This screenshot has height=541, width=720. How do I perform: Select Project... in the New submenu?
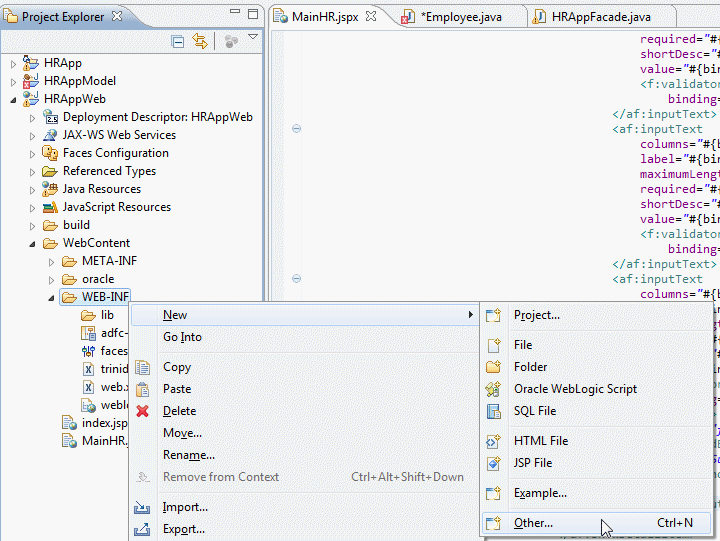596,315
